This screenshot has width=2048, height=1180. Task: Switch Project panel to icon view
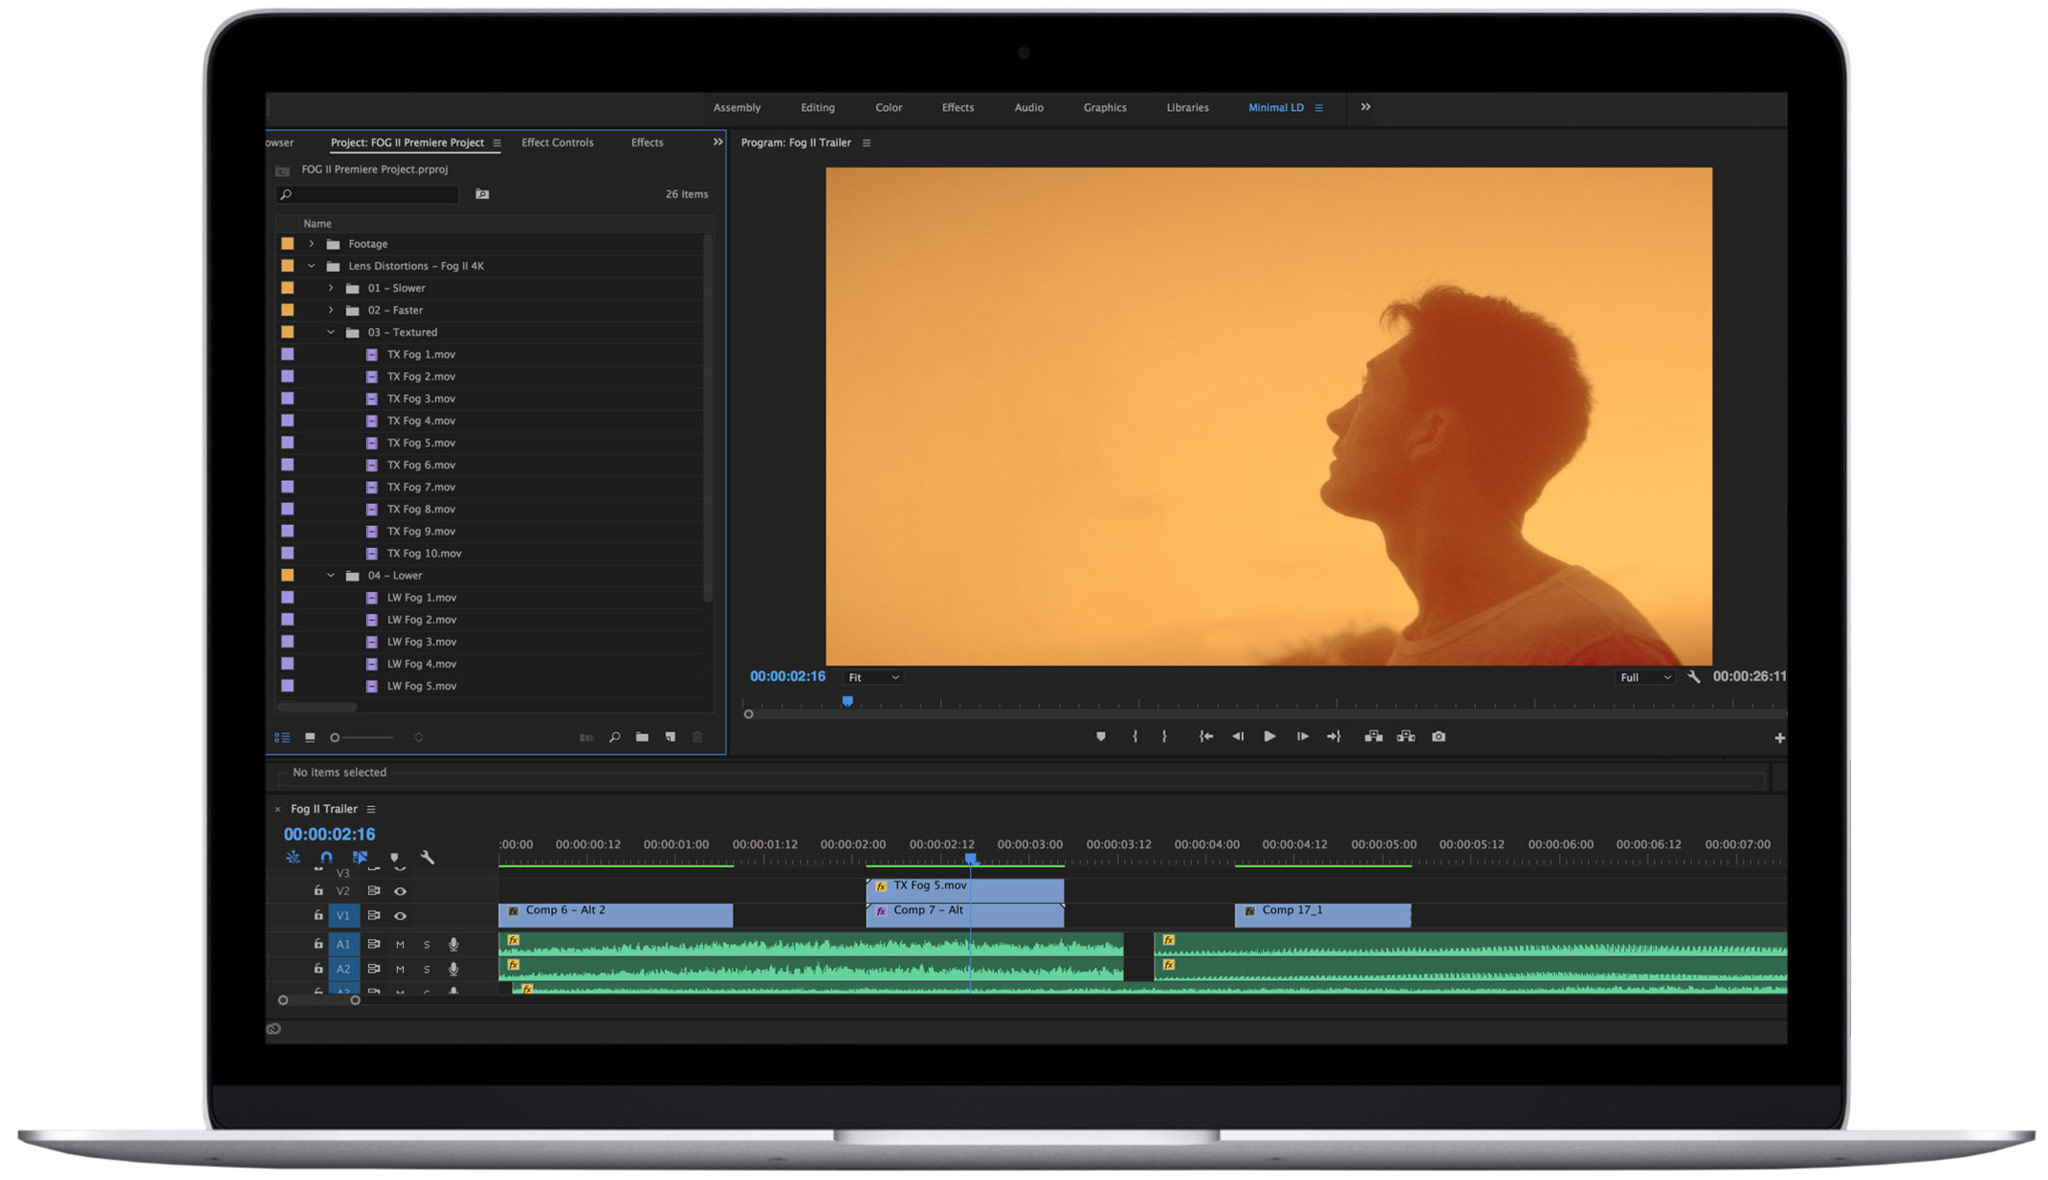pyautogui.click(x=310, y=738)
